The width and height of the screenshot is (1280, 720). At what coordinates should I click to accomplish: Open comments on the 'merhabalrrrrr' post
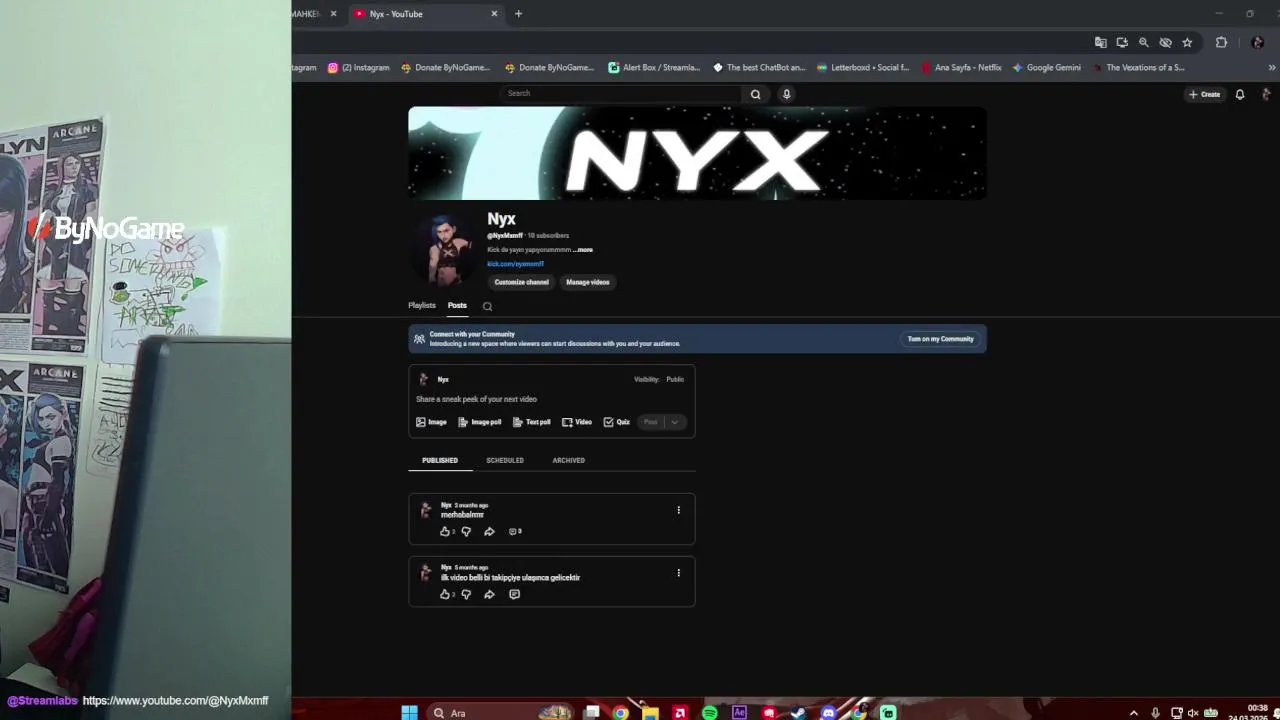pos(515,532)
